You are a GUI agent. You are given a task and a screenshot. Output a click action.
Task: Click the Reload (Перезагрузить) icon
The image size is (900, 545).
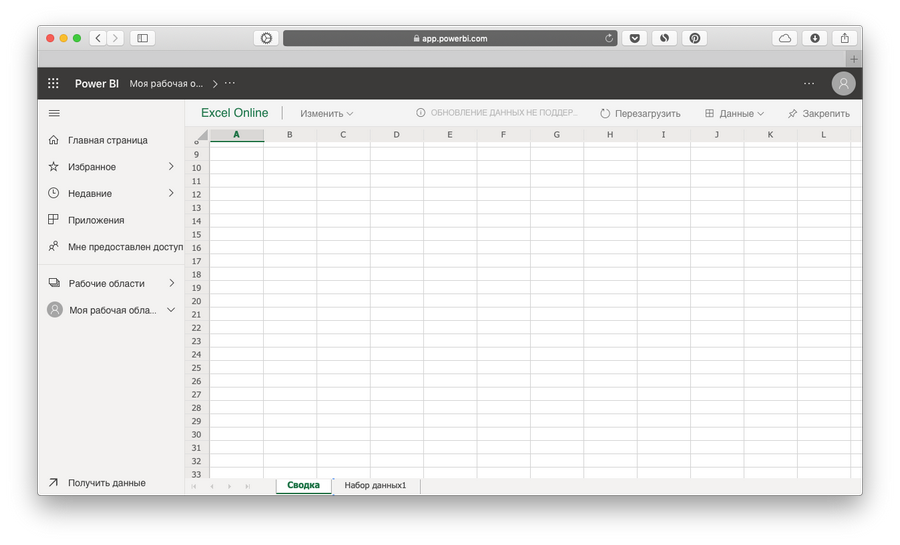click(605, 114)
